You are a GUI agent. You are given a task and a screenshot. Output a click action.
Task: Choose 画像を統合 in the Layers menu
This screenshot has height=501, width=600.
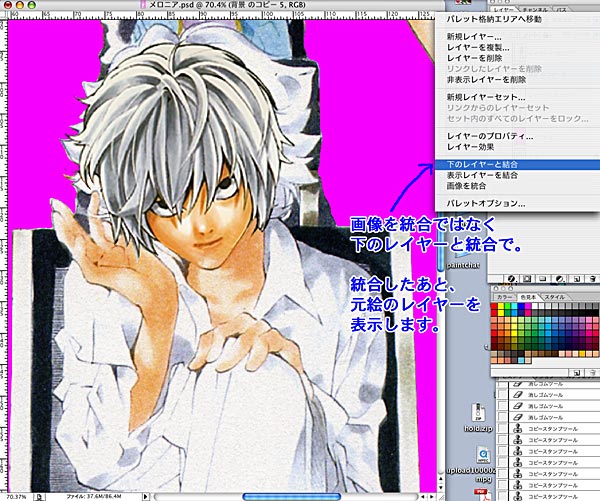(517, 186)
